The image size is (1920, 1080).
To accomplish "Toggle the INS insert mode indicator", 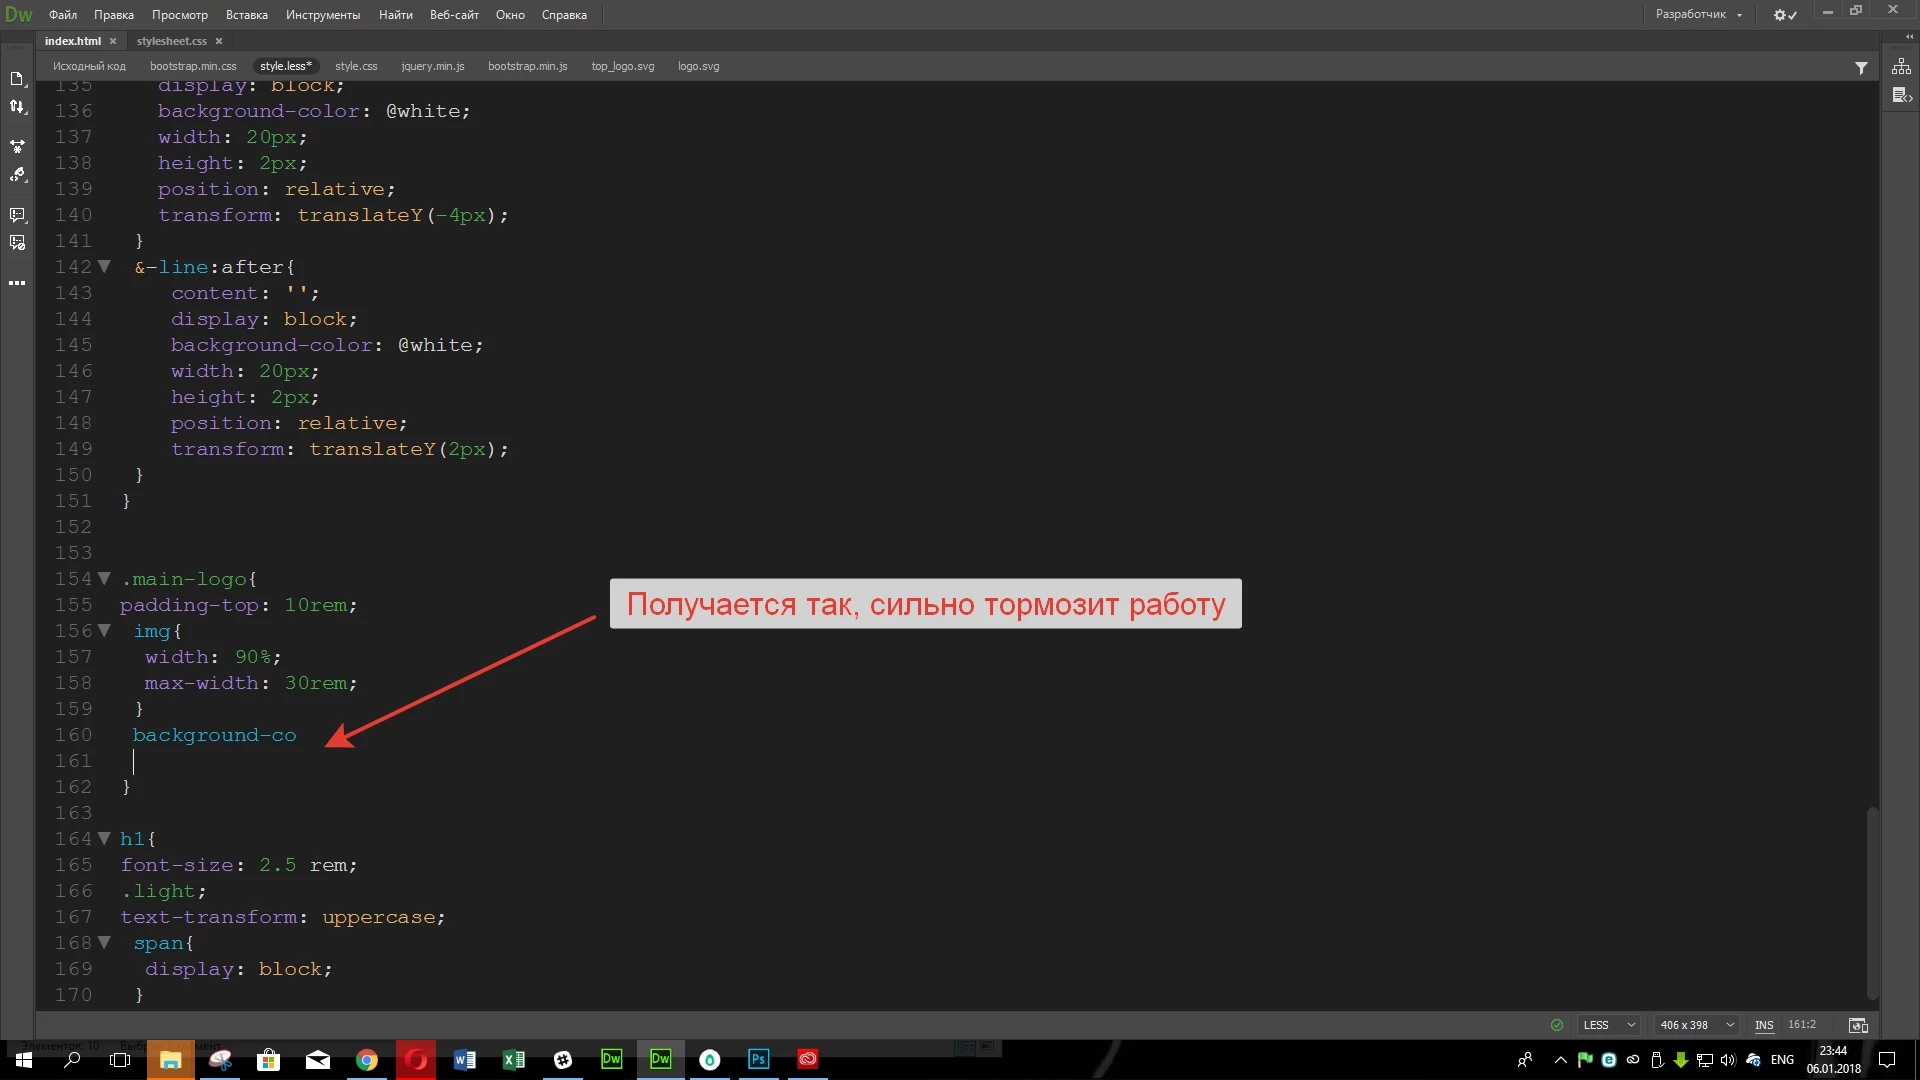I will (1764, 1025).
